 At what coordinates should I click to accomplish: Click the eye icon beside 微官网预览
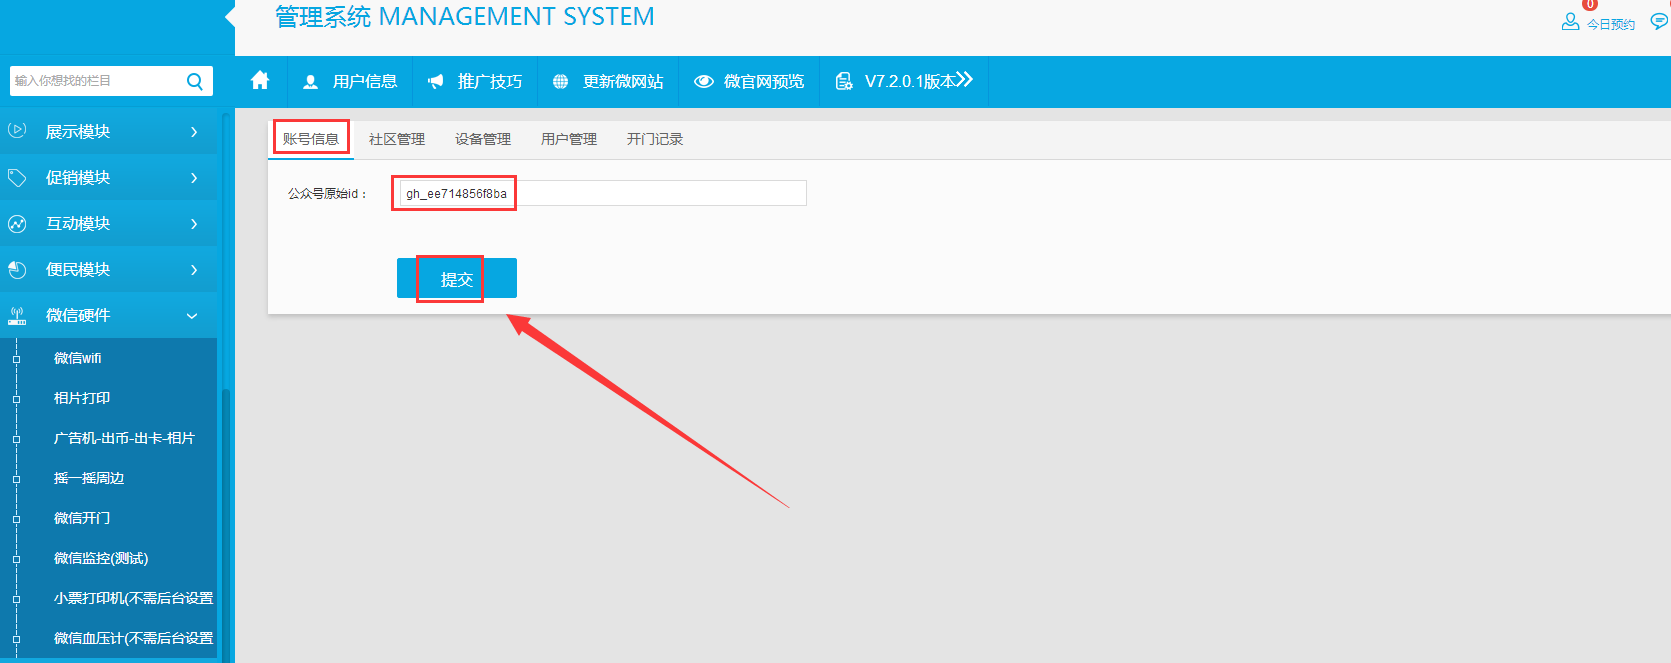[704, 82]
